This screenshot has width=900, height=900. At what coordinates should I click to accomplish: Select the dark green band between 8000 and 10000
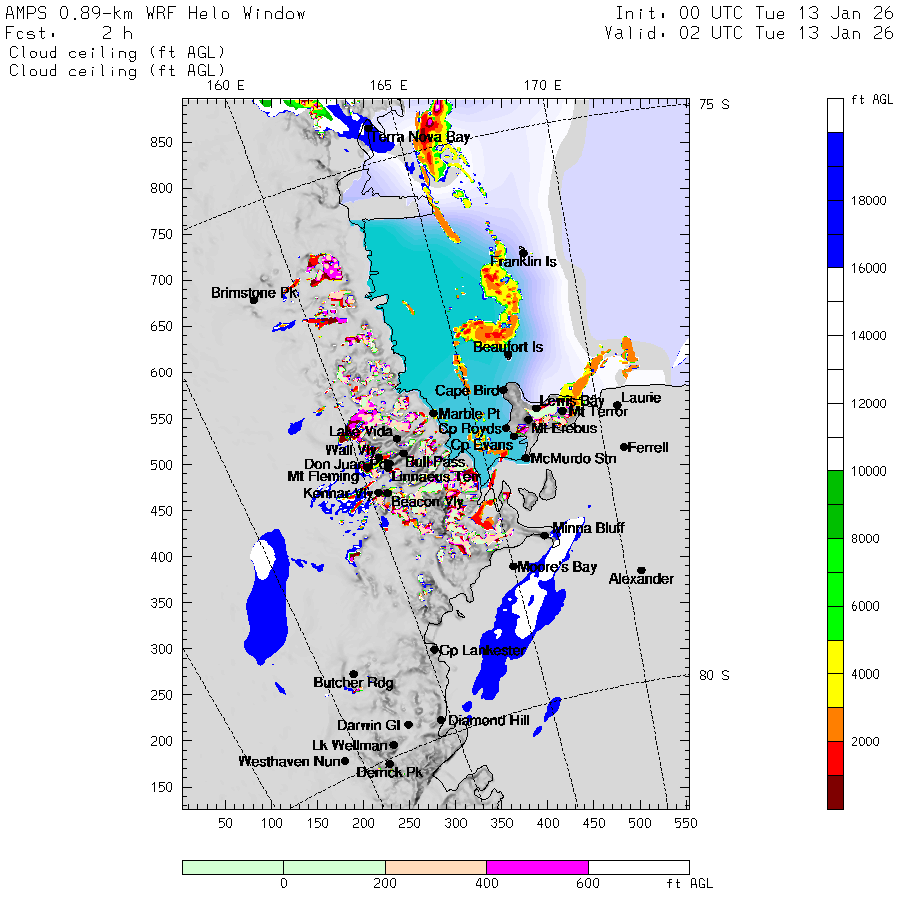(x=835, y=505)
